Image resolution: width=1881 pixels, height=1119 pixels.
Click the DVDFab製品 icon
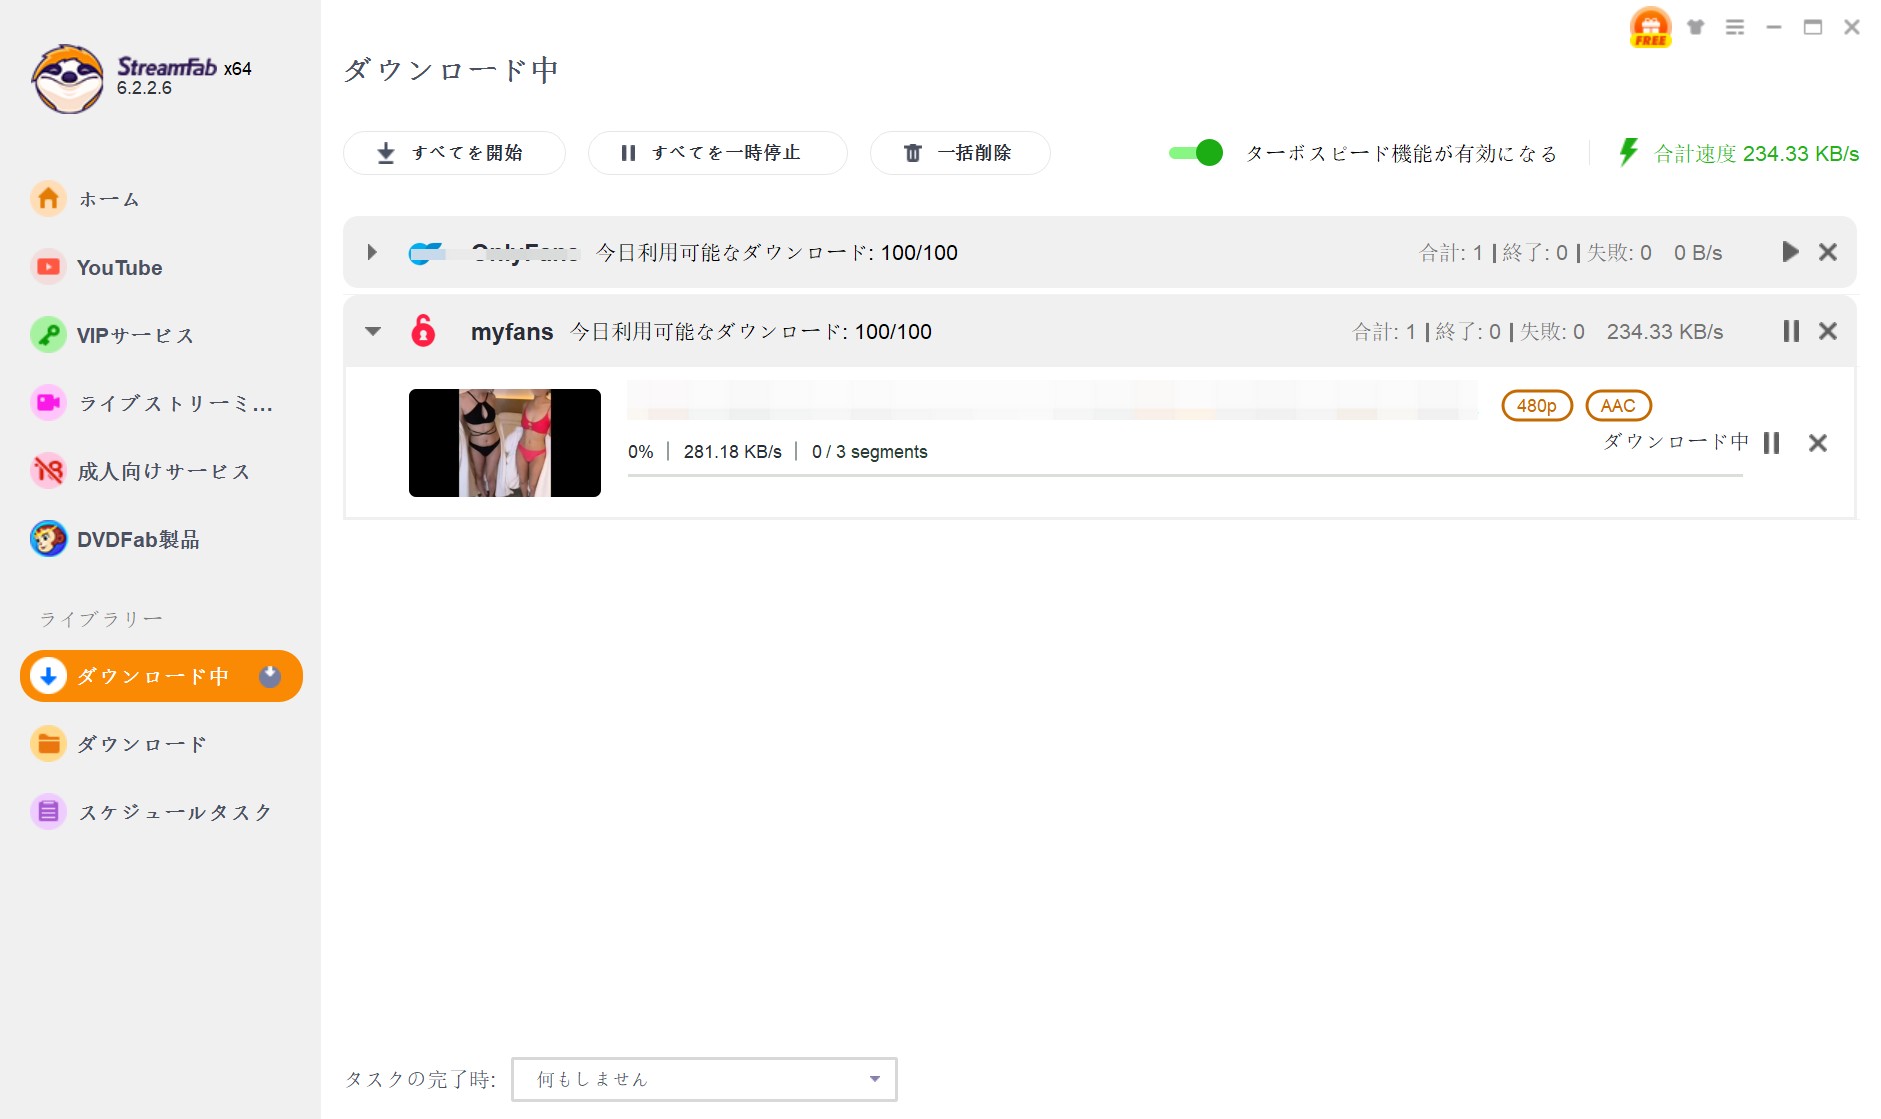[x=48, y=539]
